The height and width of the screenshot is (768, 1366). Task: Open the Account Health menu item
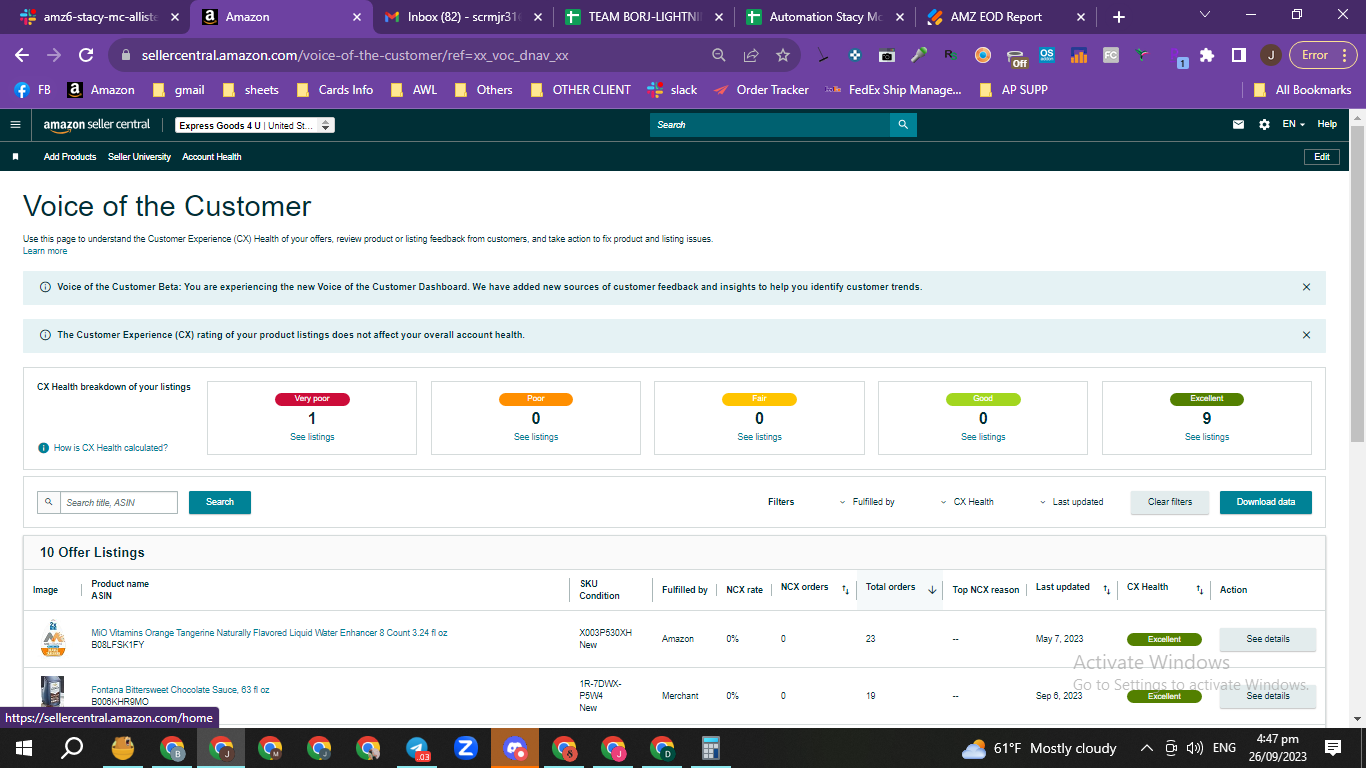(212, 157)
